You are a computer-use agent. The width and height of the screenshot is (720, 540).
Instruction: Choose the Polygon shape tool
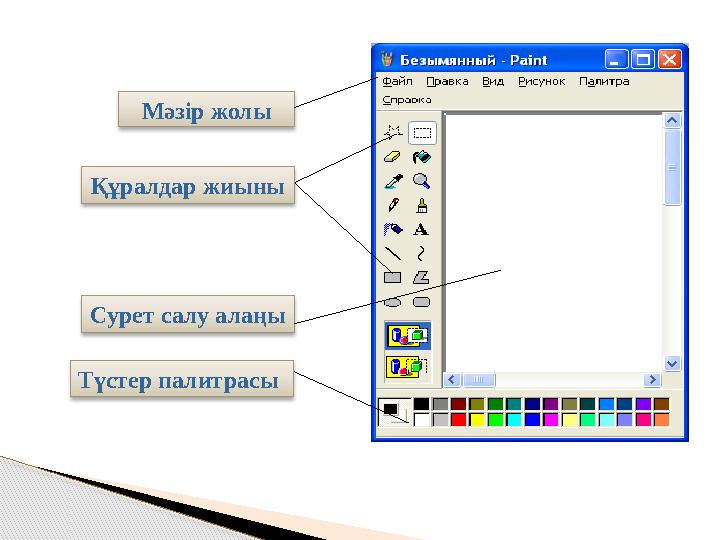(x=421, y=277)
